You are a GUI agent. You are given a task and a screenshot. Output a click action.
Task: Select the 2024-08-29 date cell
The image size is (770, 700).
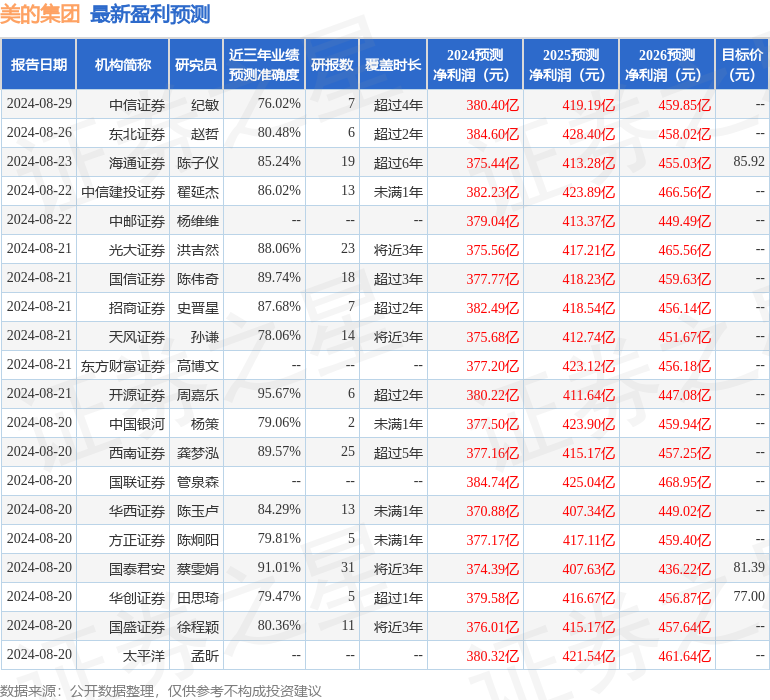pos(39,104)
